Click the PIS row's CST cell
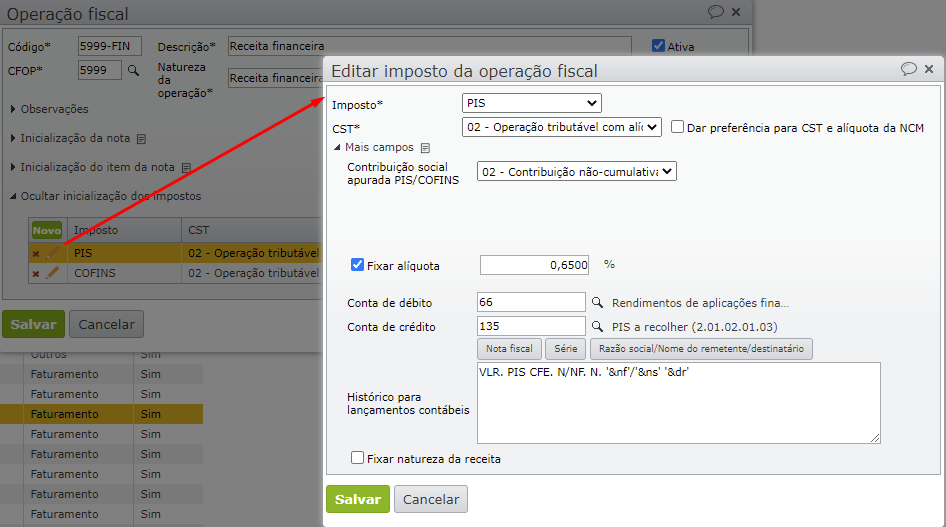The height and width of the screenshot is (527, 946). tap(252, 253)
